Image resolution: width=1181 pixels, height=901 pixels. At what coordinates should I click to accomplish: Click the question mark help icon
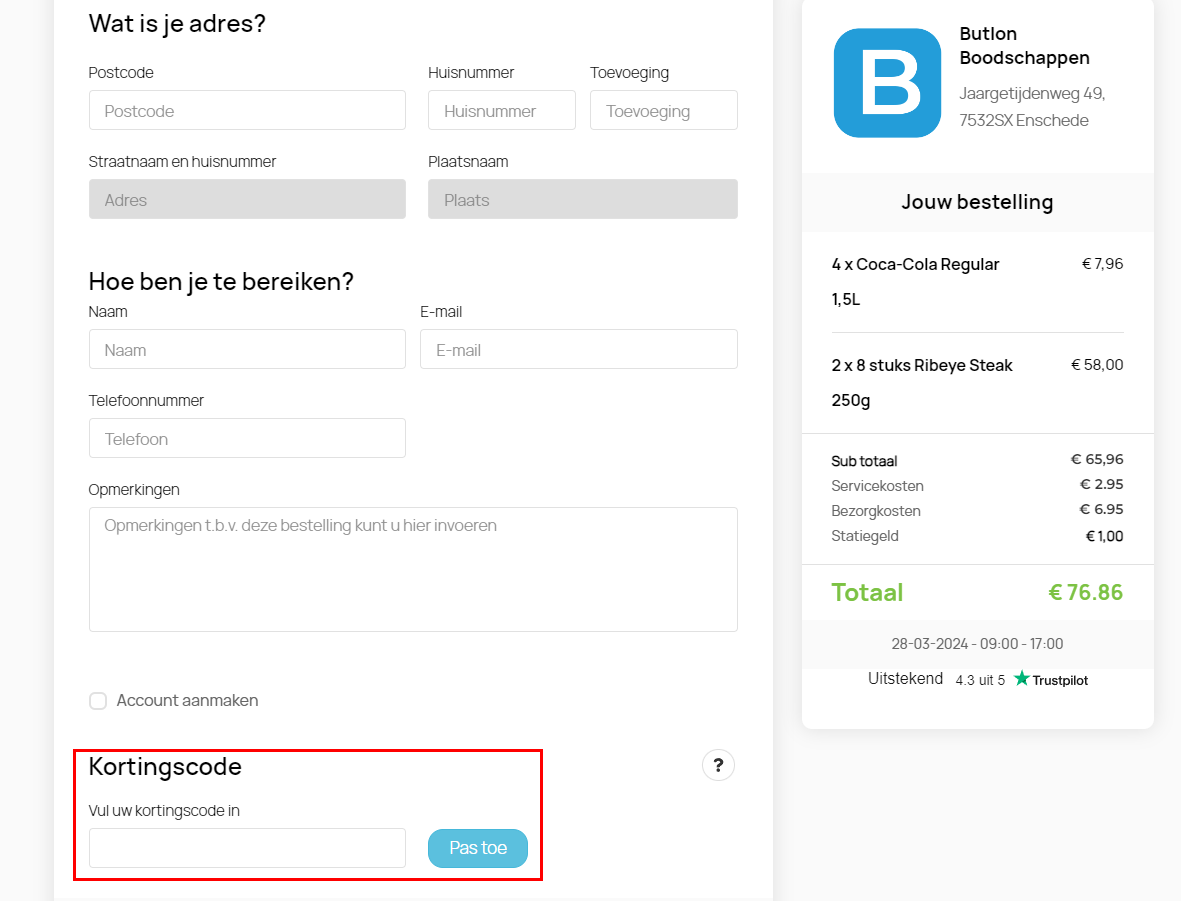point(718,765)
